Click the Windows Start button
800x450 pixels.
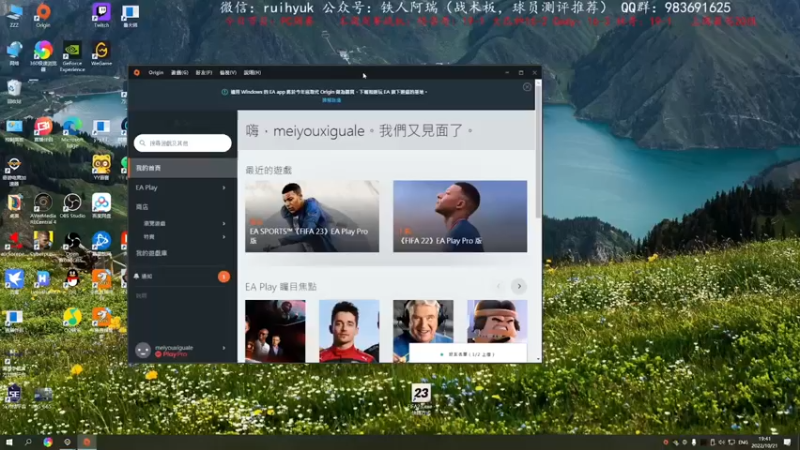point(9,442)
